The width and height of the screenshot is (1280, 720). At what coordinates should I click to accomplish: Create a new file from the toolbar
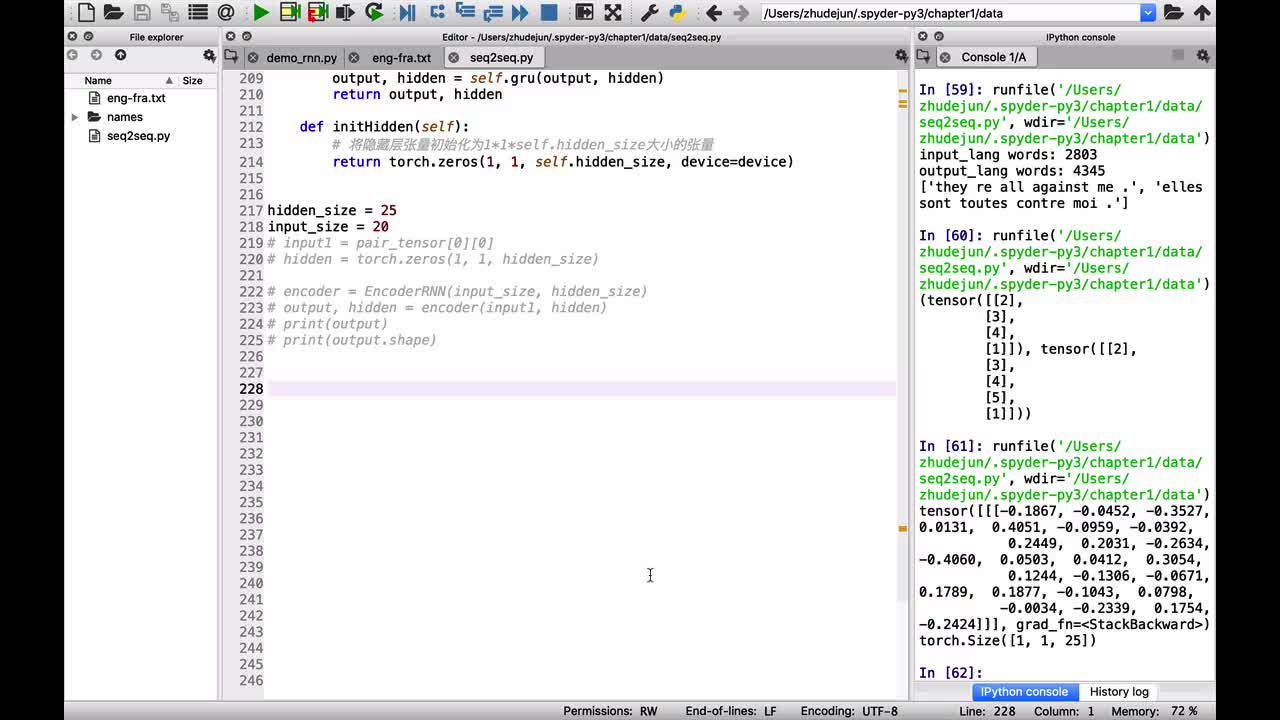(86, 13)
